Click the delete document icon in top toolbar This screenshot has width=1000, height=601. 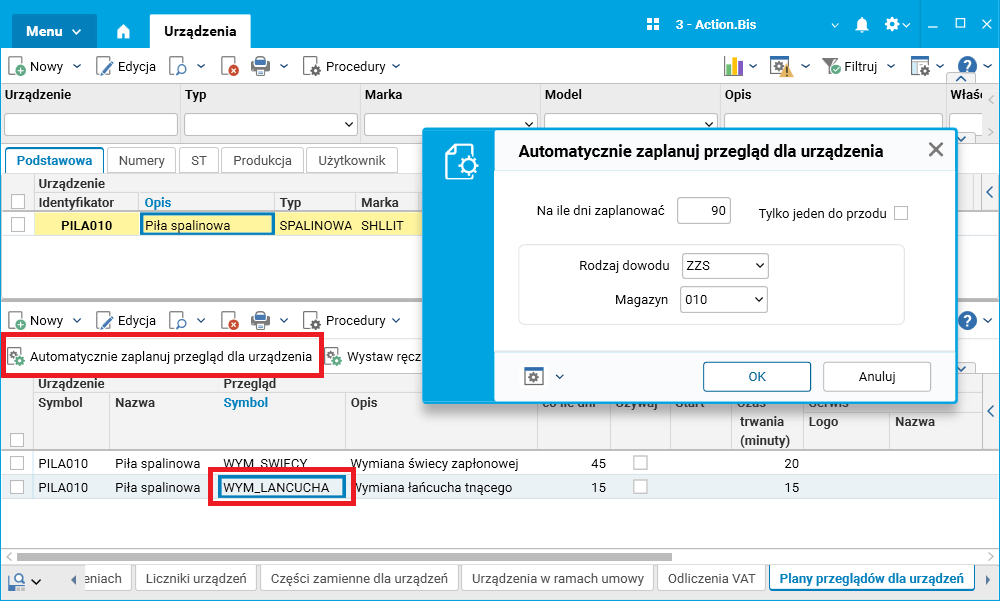(x=230, y=66)
